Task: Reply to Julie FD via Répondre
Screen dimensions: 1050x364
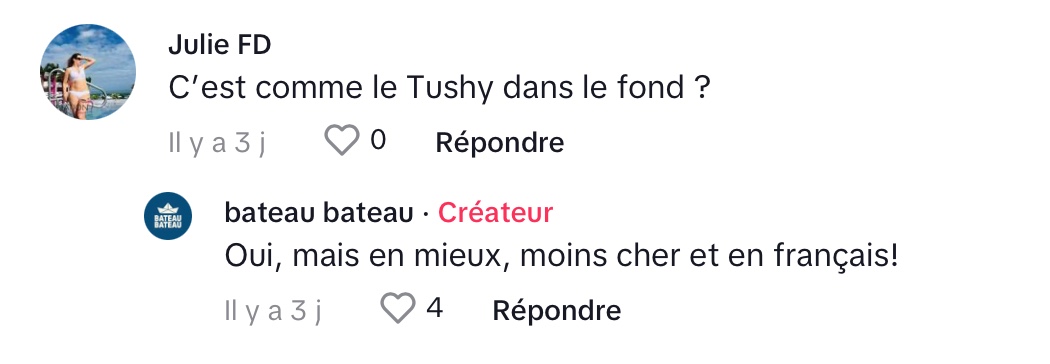Action: point(500,143)
